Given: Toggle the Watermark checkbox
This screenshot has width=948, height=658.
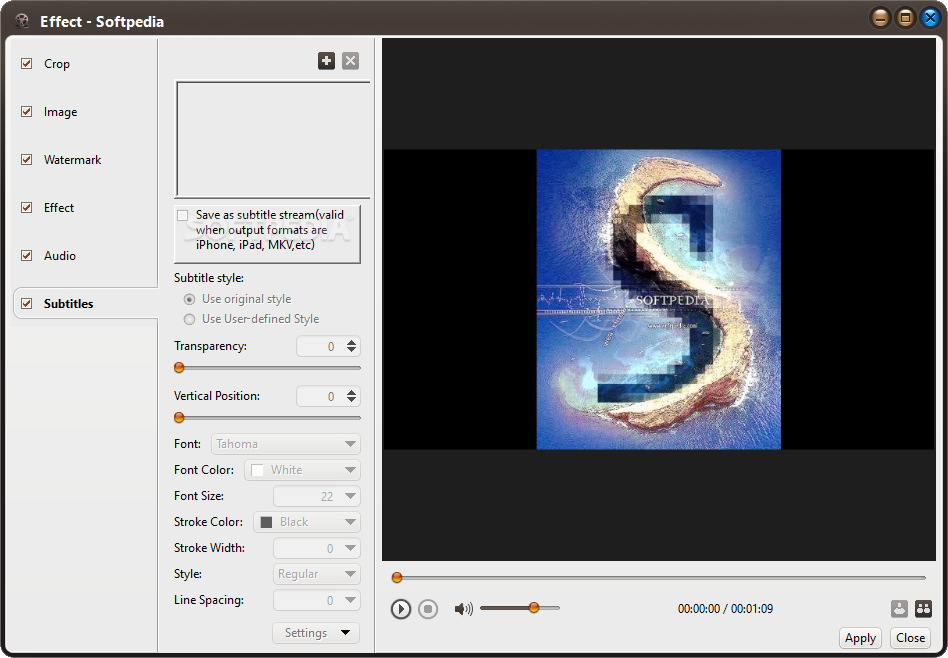Looking at the screenshot, I should coord(27,159).
